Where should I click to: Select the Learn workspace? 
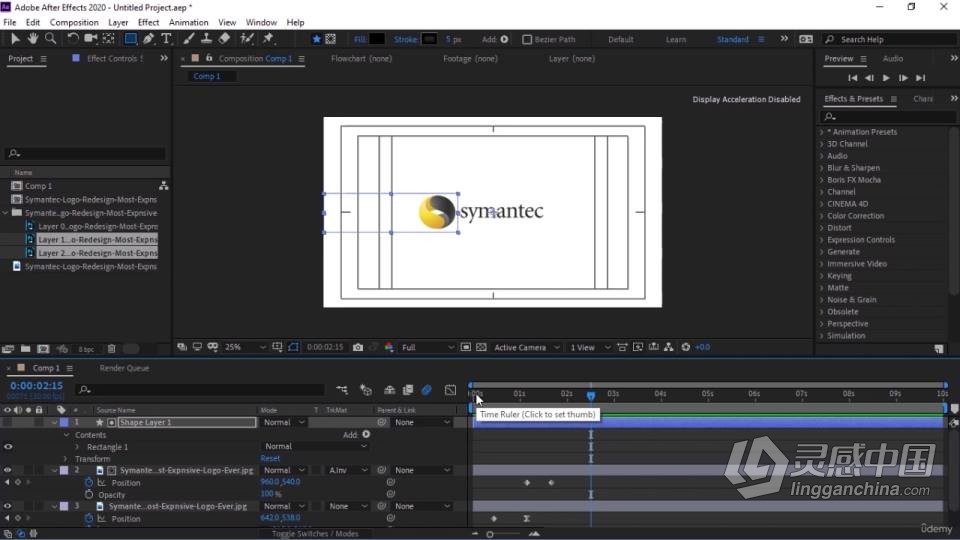[676, 39]
